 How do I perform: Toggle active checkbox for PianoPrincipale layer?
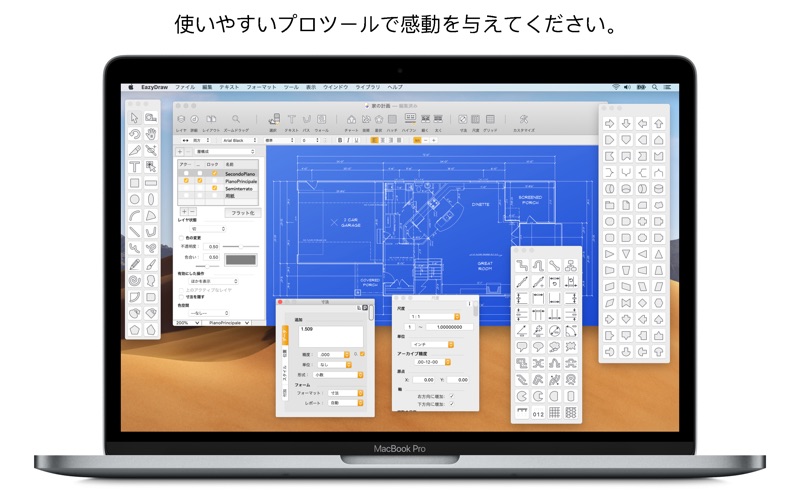(186, 181)
